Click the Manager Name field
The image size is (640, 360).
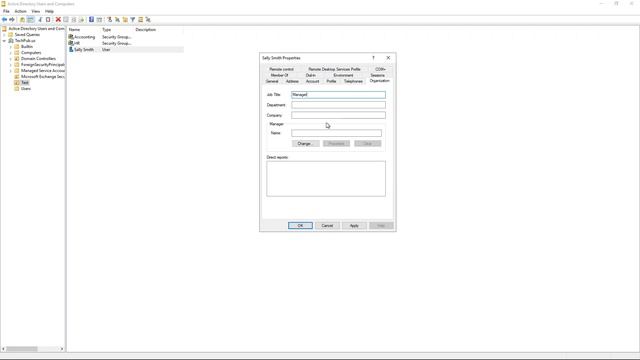click(337, 133)
